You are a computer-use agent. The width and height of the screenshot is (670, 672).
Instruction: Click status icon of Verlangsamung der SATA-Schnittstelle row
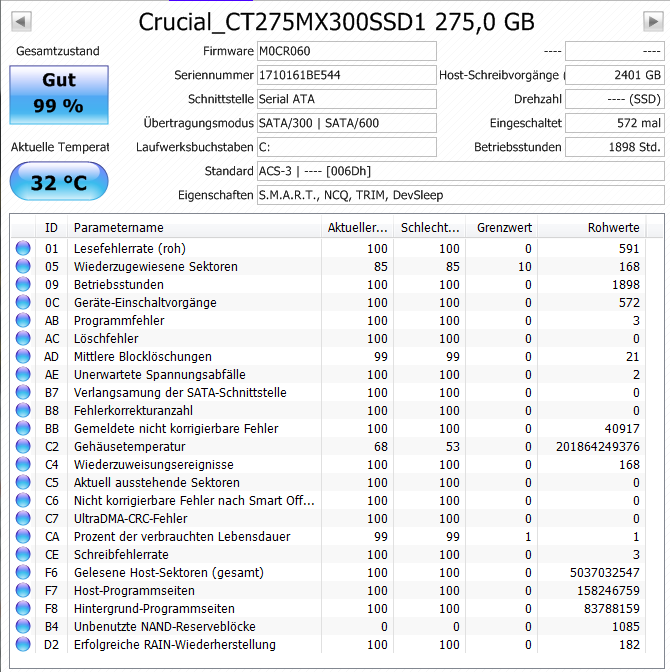[23, 392]
